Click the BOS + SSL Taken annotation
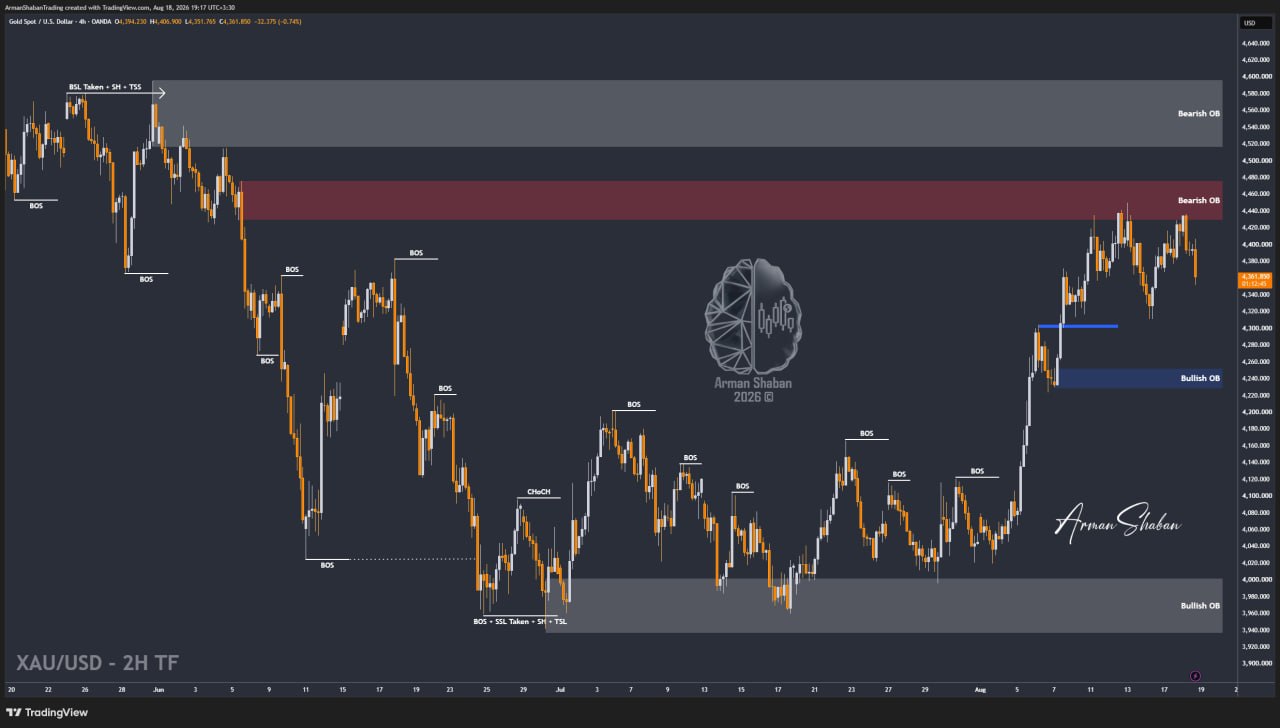This screenshot has height=728, width=1280. [x=521, y=621]
